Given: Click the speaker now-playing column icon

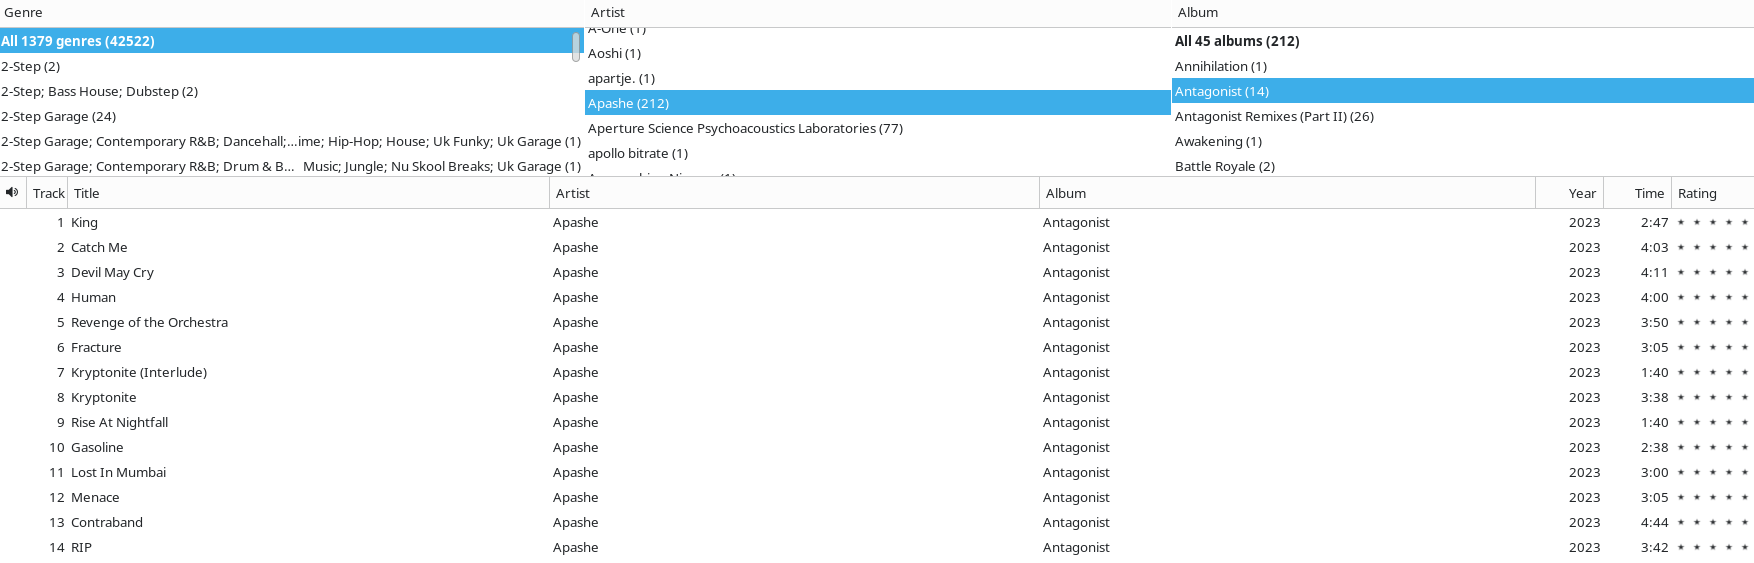Looking at the screenshot, I should pos(12,193).
